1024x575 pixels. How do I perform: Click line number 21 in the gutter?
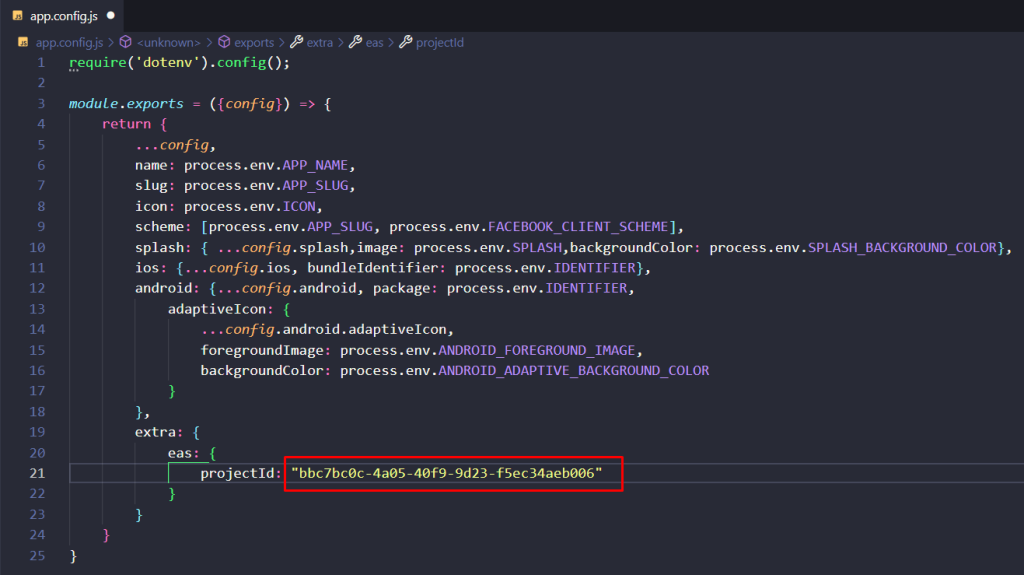[x=37, y=473]
